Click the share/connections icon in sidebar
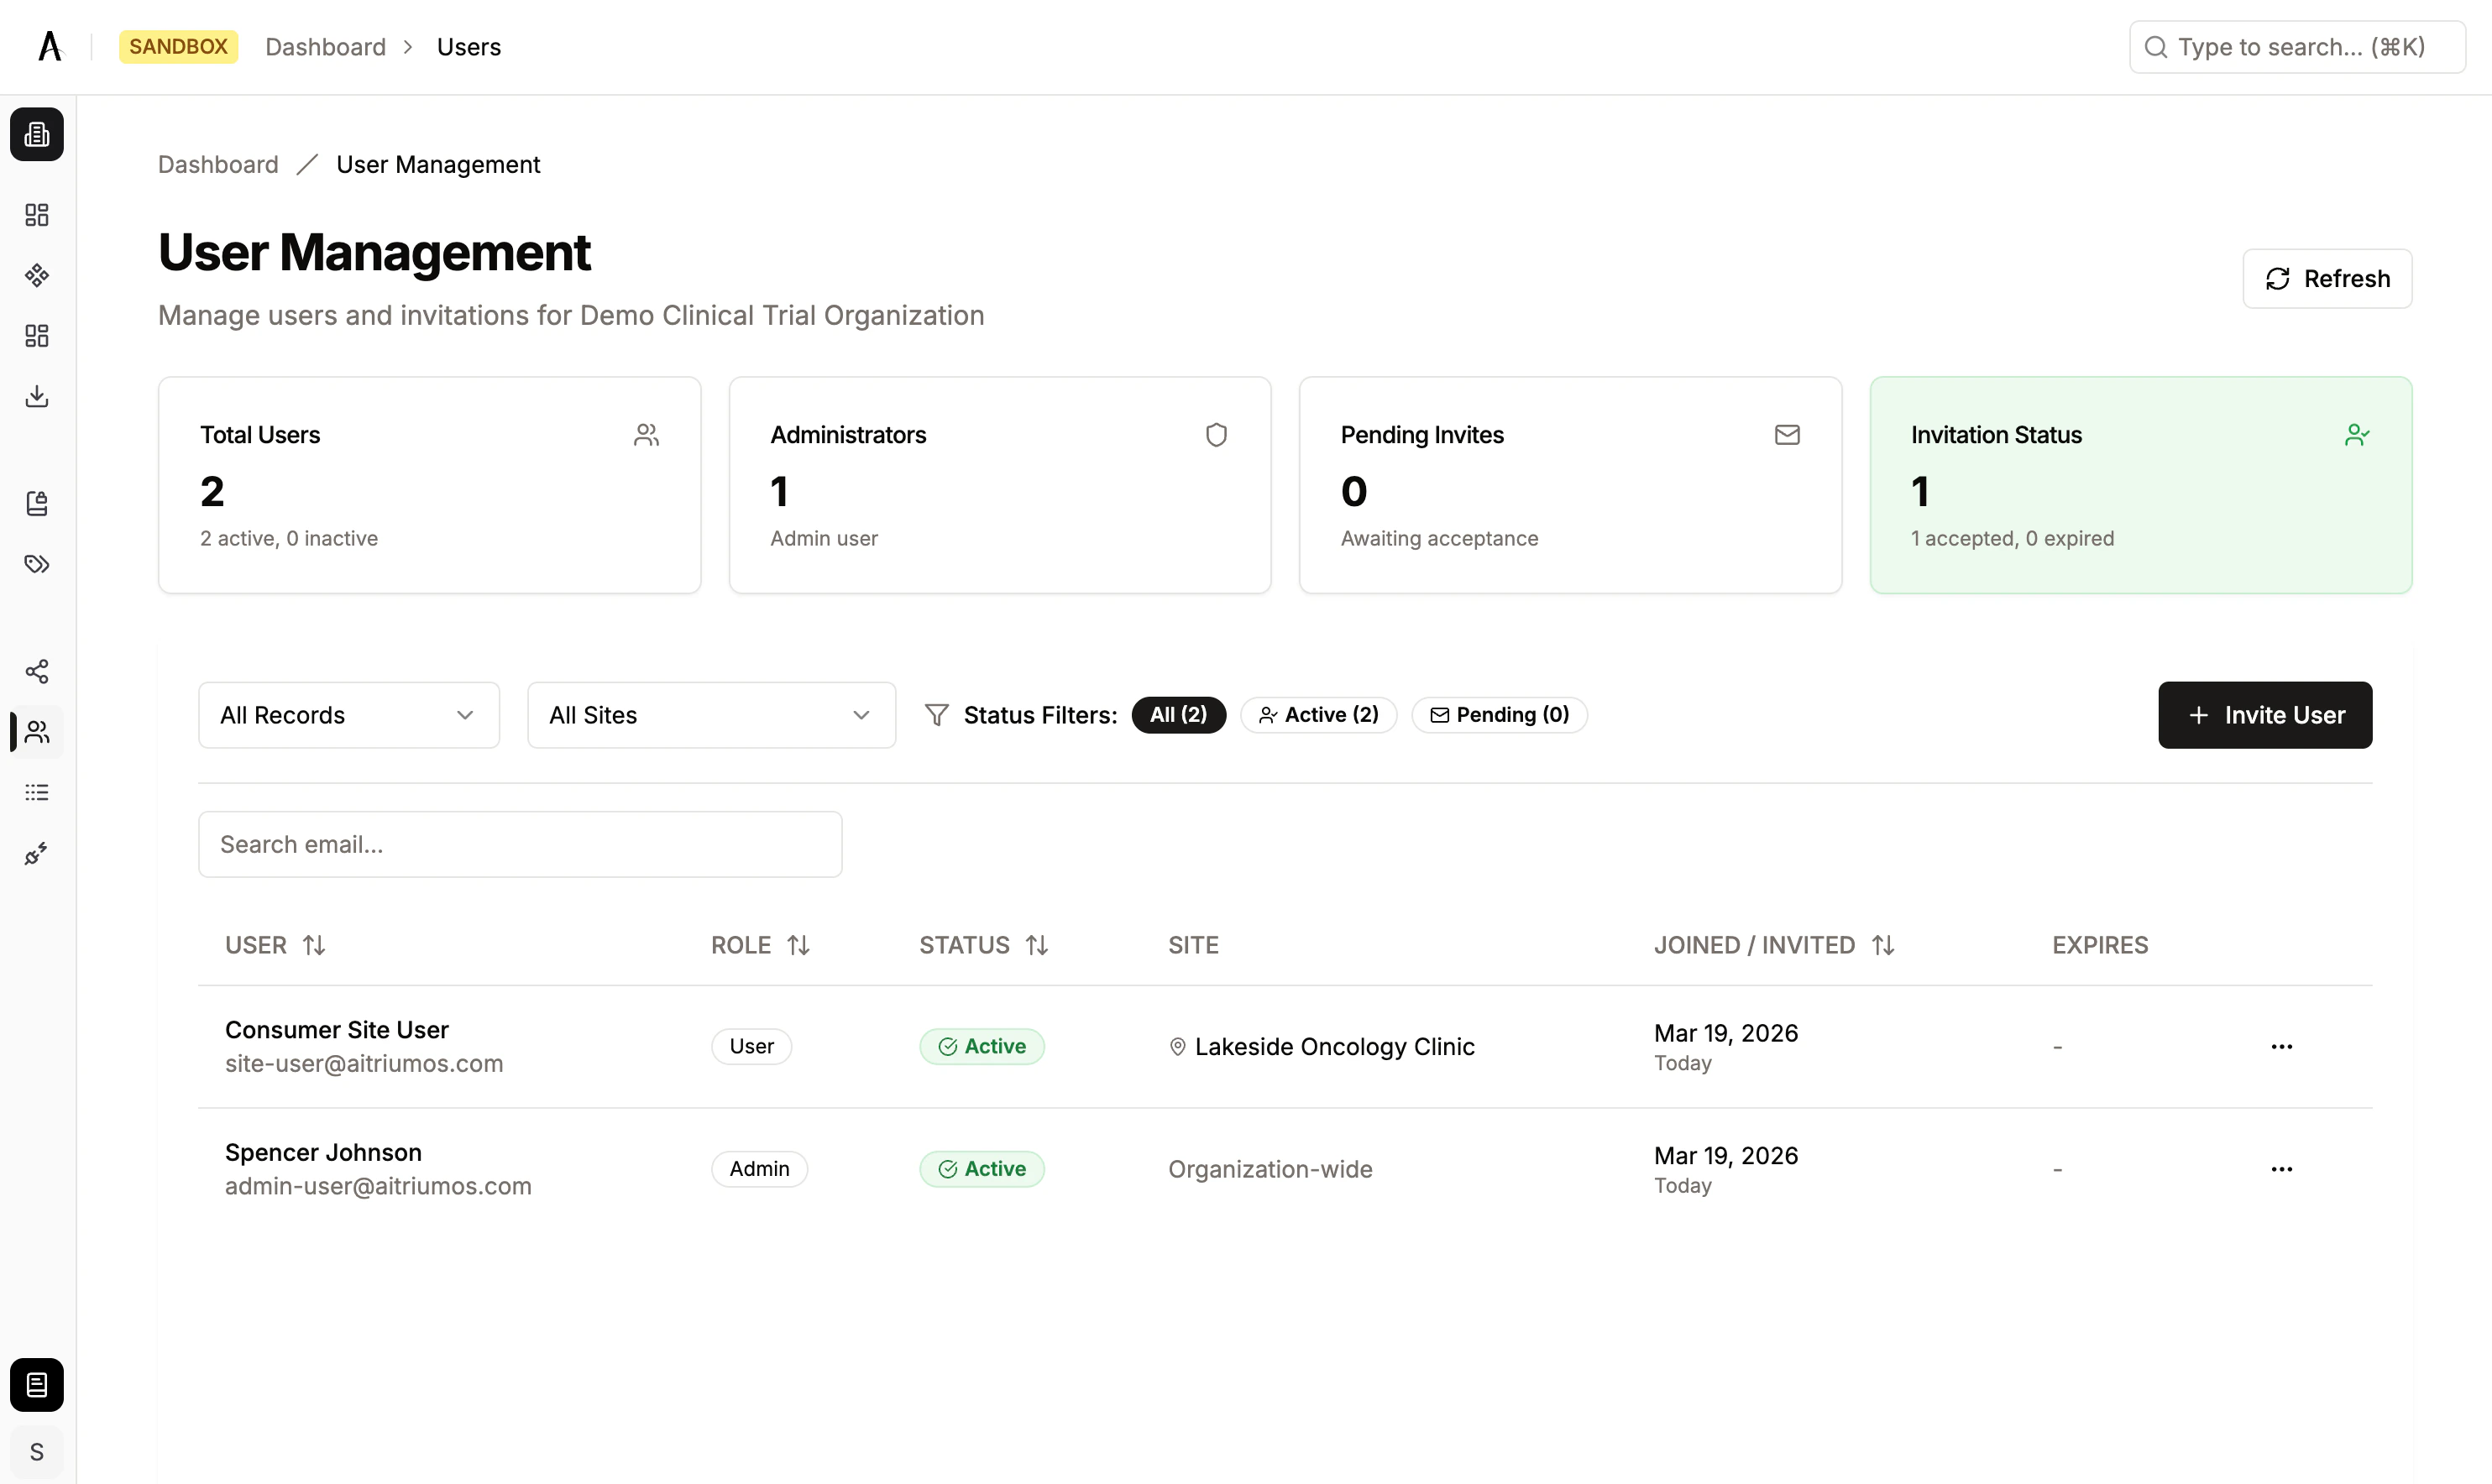The height and width of the screenshot is (1484, 2492). [x=37, y=671]
